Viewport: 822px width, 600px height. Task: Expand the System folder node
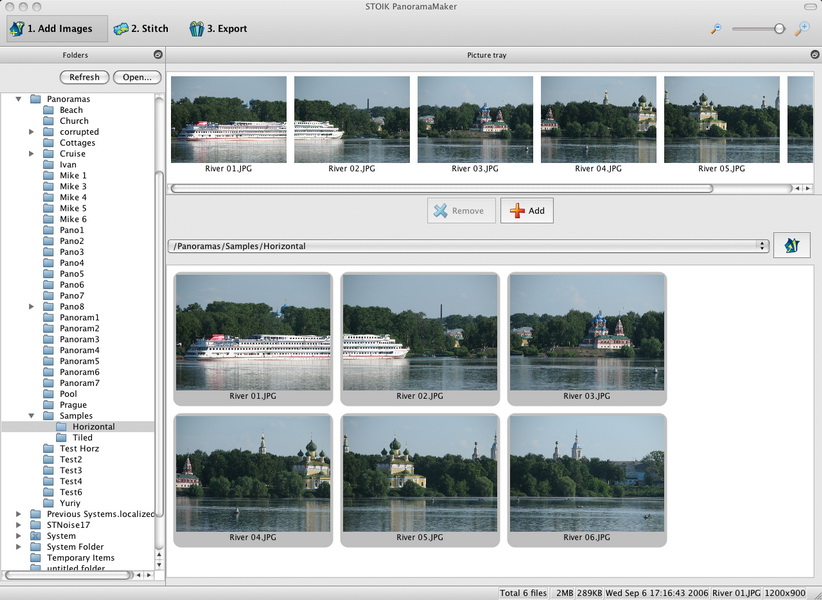(x=19, y=536)
